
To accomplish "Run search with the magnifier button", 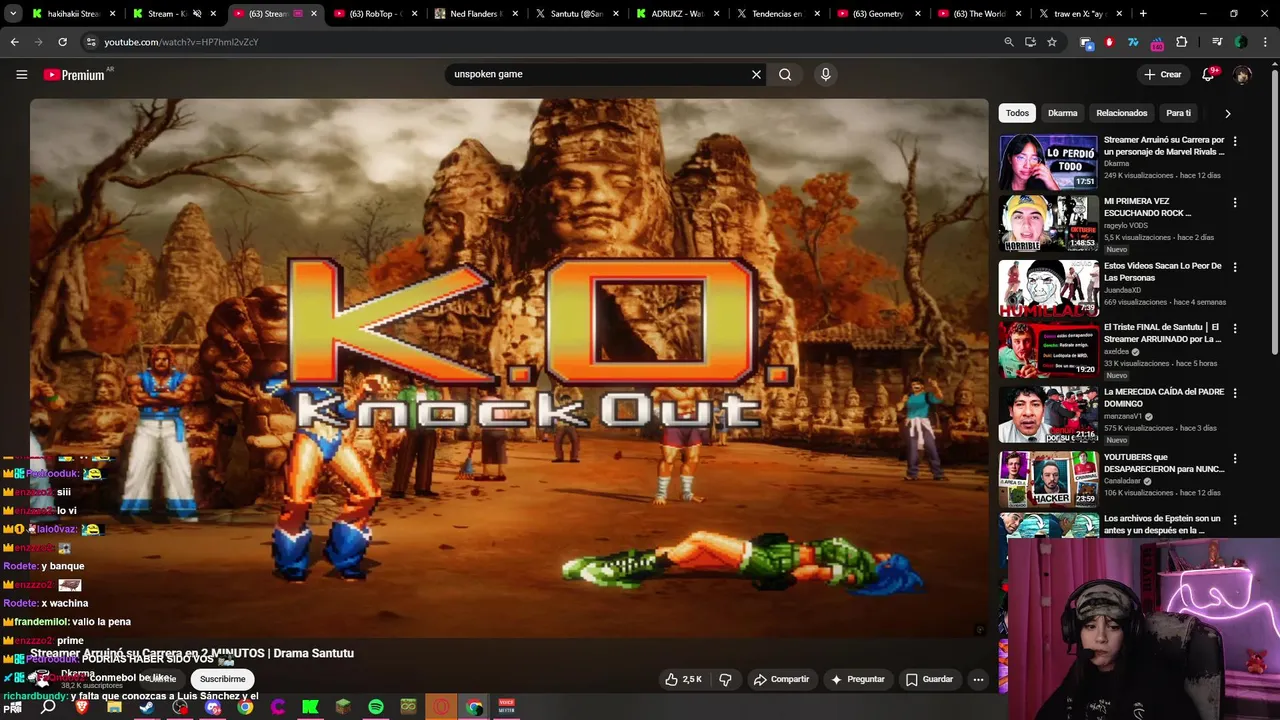I will point(785,74).
